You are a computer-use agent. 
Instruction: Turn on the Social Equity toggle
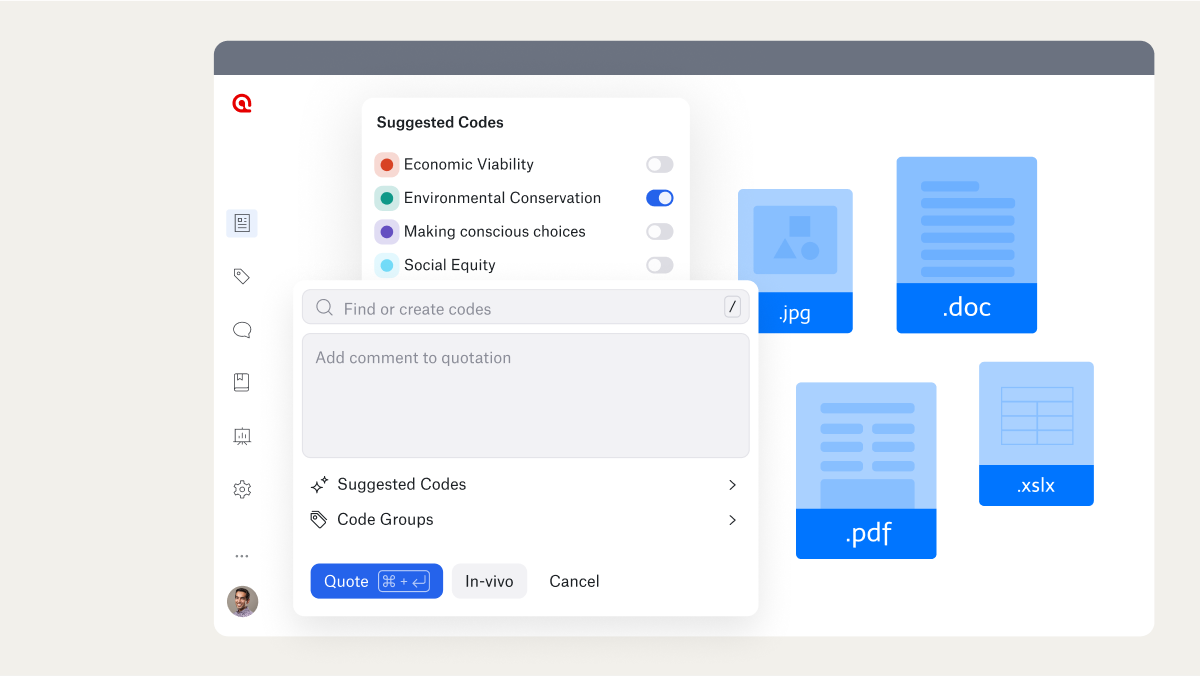(658, 265)
